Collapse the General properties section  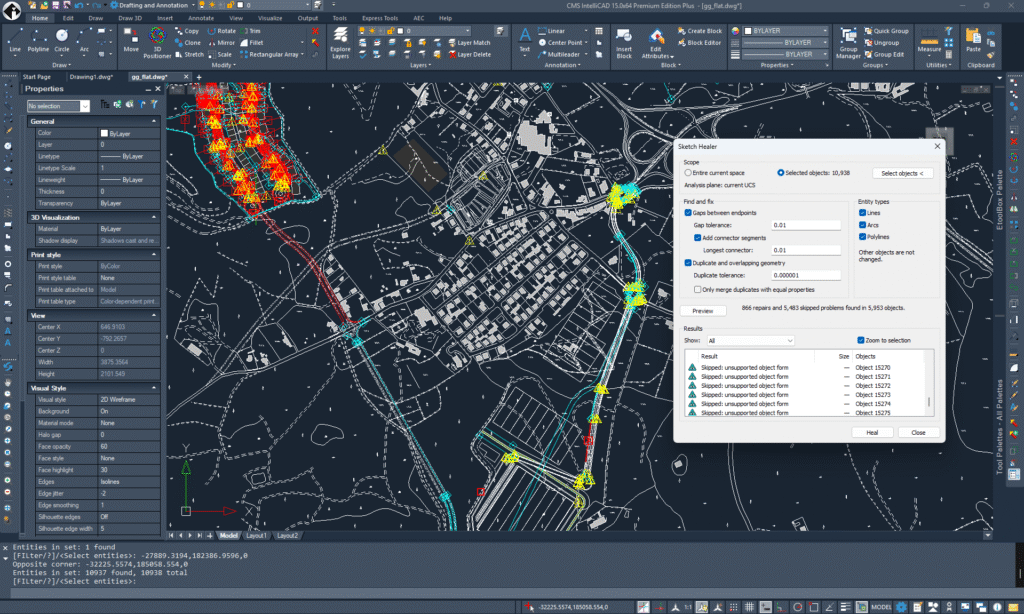pos(154,121)
